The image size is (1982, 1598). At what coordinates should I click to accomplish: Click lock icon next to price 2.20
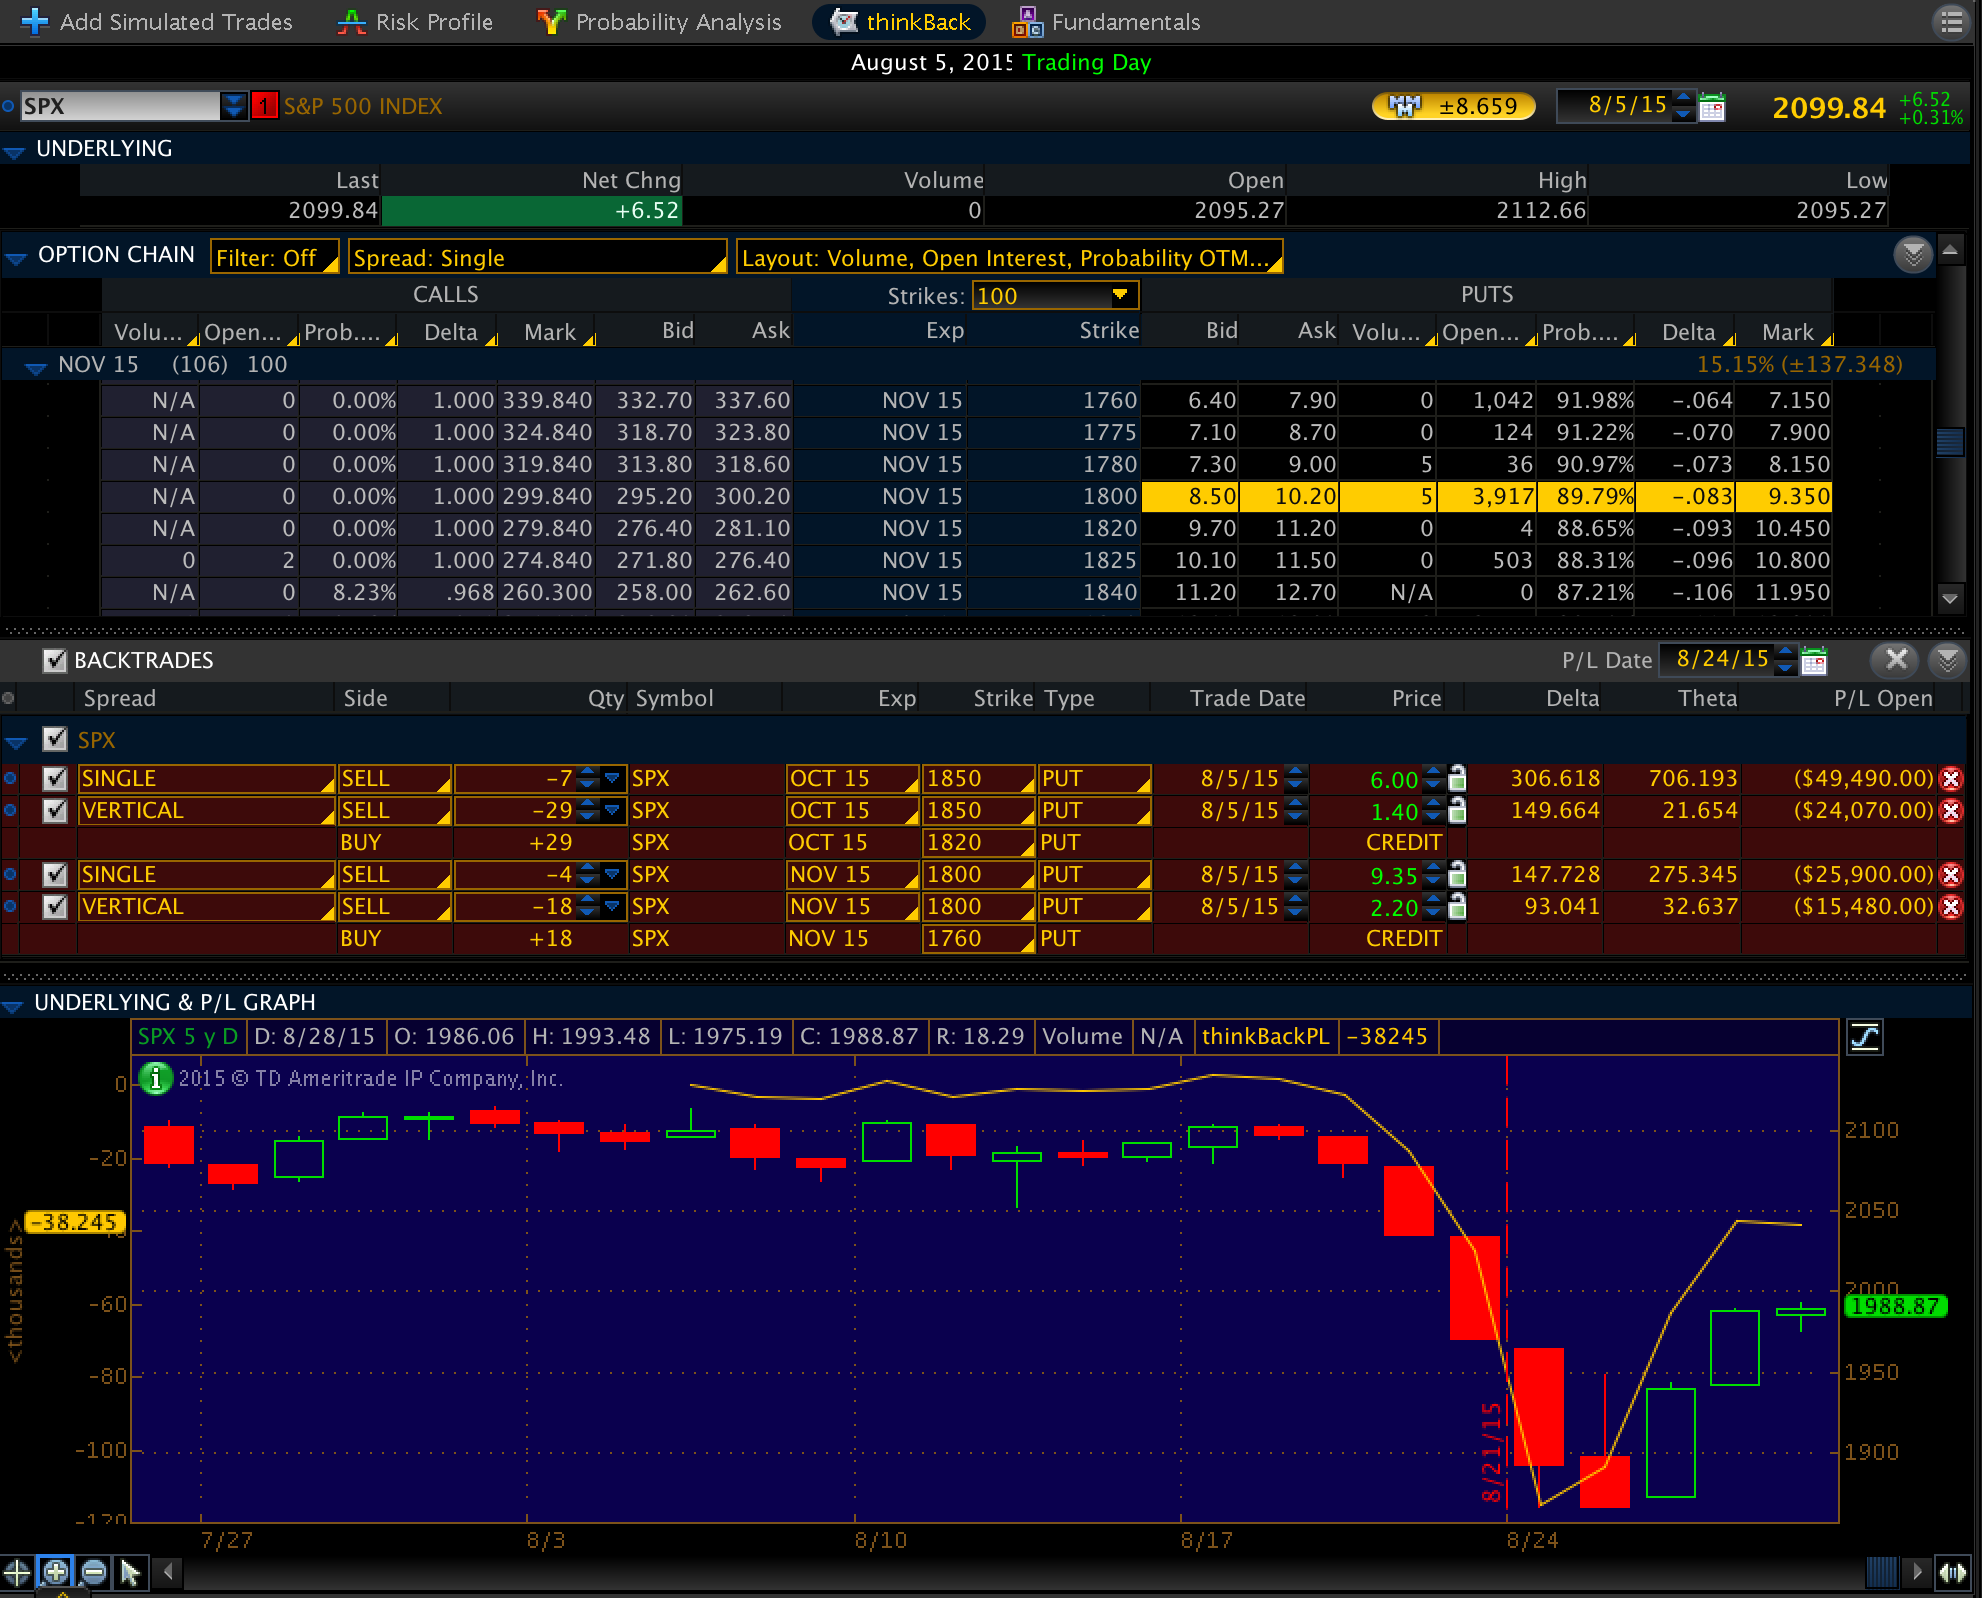pos(1458,905)
